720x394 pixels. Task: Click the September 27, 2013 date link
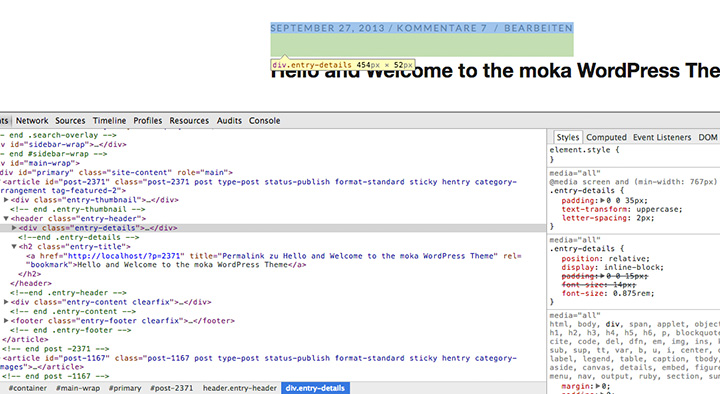click(327, 28)
